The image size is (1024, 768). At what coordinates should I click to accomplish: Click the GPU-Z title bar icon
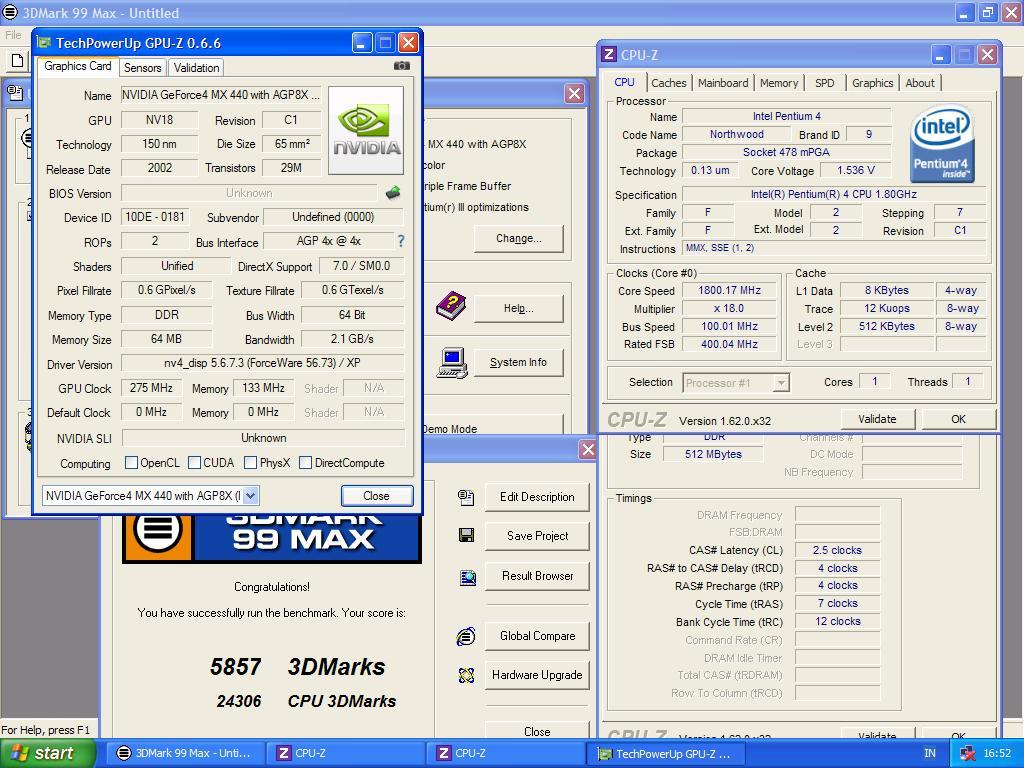pos(44,42)
